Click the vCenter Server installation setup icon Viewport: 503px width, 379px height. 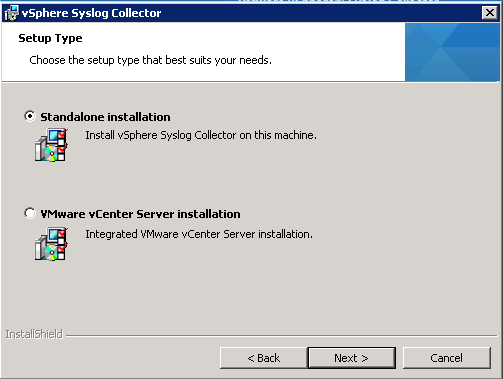[52, 244]
